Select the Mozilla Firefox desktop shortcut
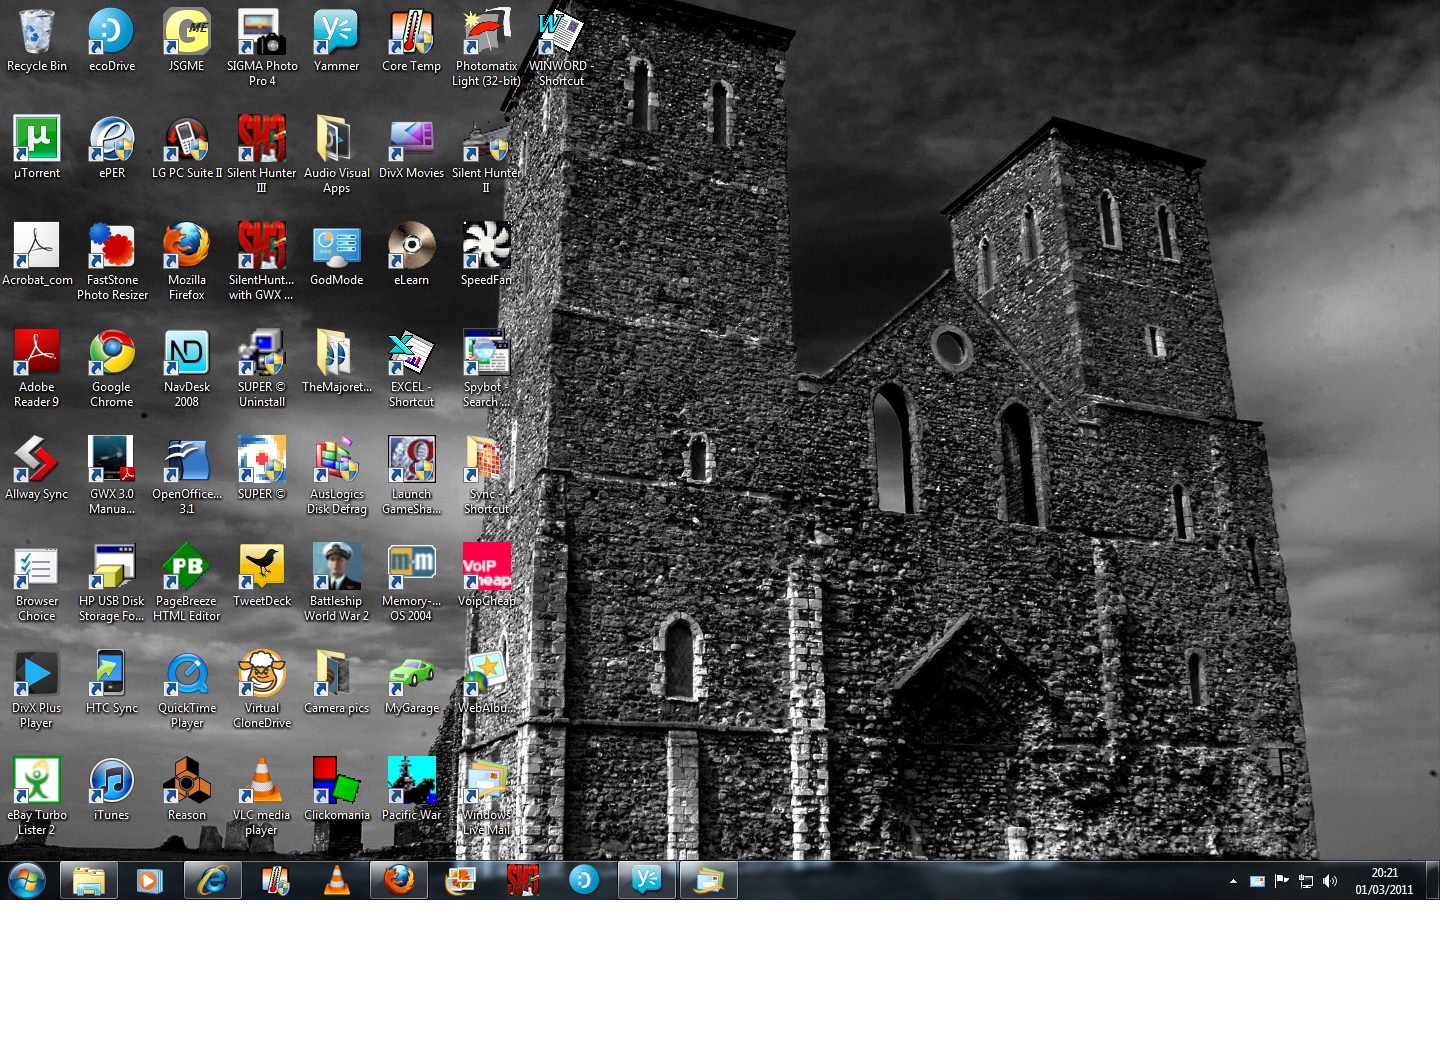The image size is (1440, 1060). point(186,247)
